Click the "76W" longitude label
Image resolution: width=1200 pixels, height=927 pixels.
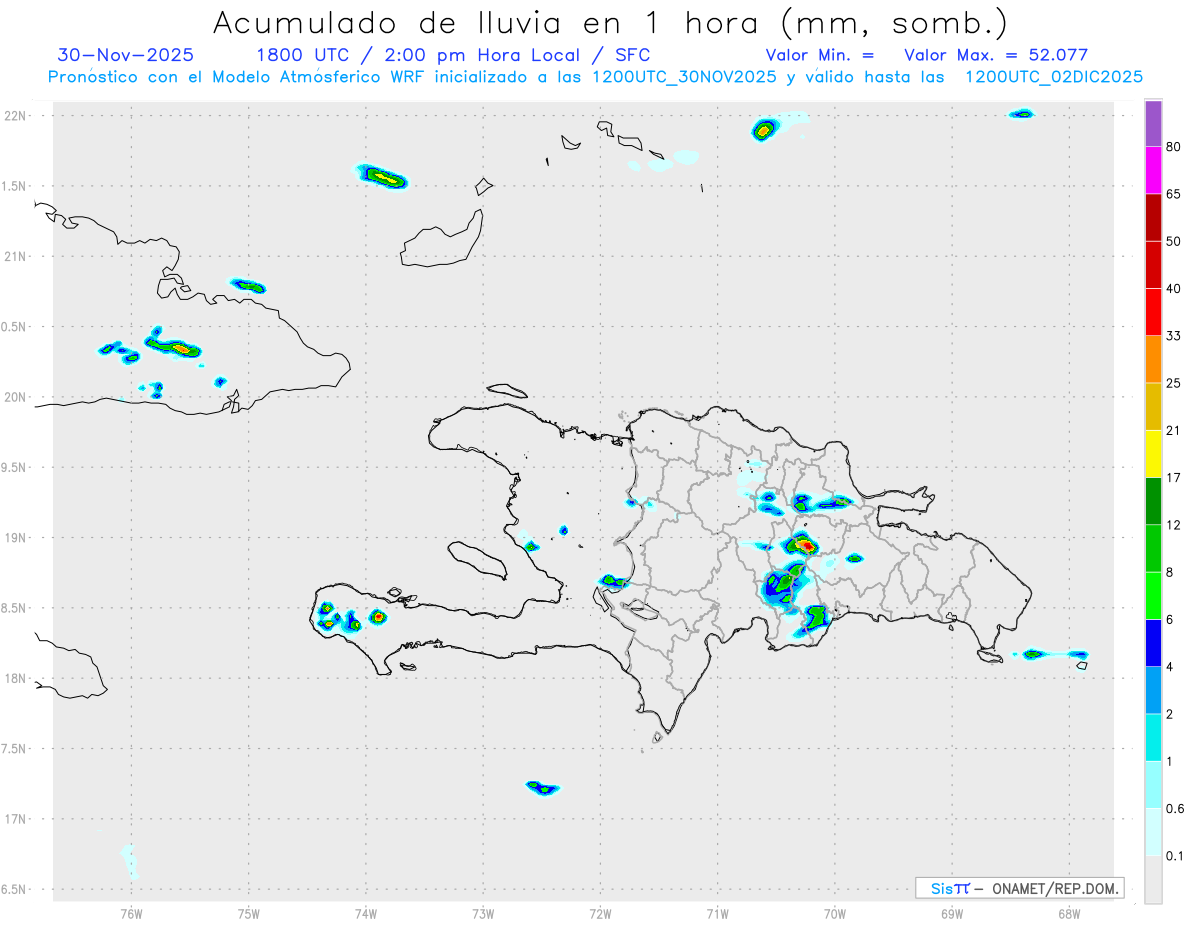131,913
